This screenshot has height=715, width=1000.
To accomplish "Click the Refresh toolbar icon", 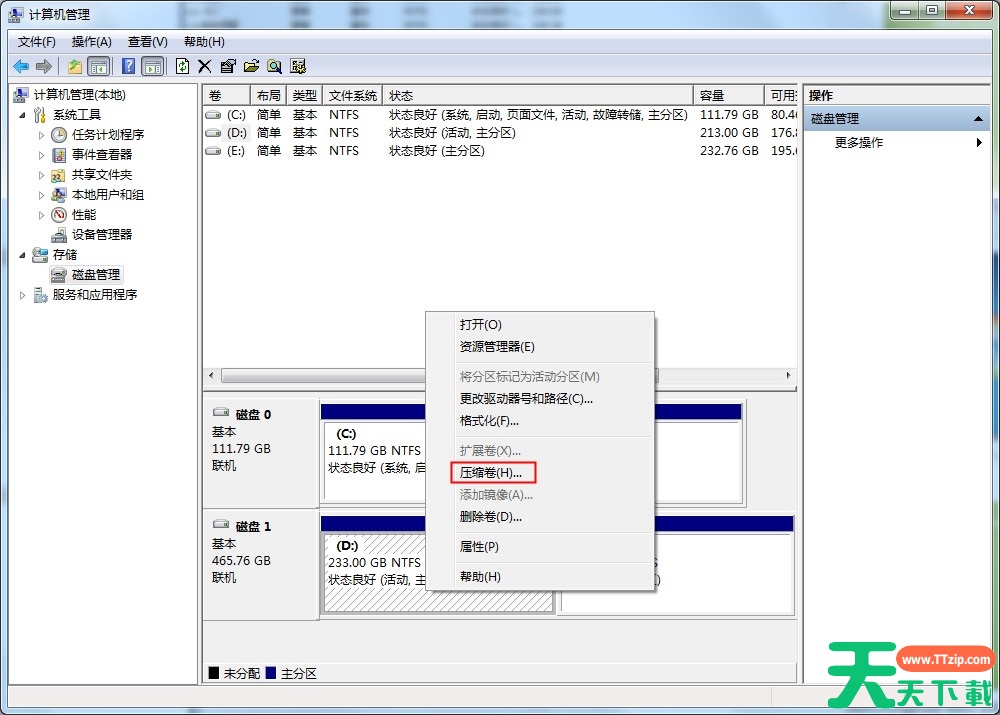I will tap(182, 66).
